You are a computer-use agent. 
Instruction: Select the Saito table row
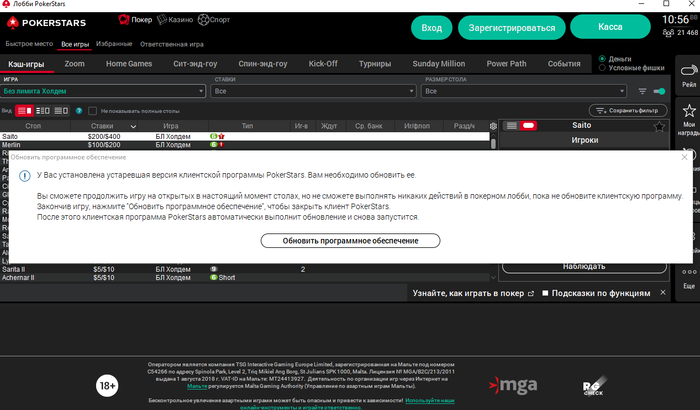[x=245, y=136]
